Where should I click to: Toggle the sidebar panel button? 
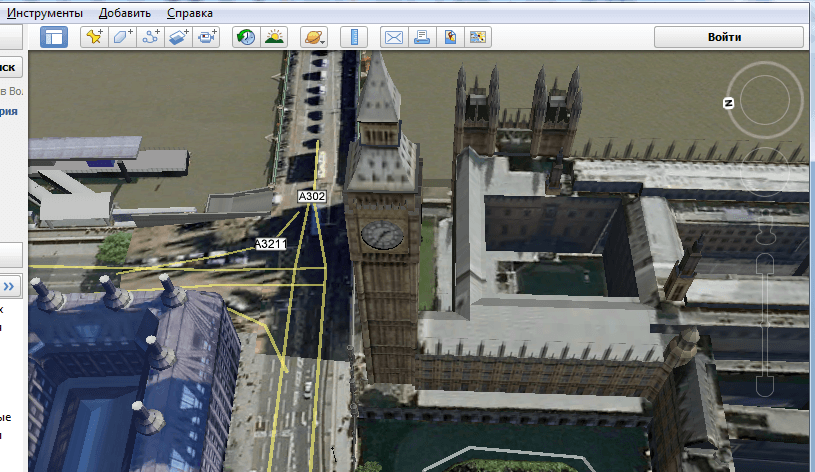[x=54, y=37]
